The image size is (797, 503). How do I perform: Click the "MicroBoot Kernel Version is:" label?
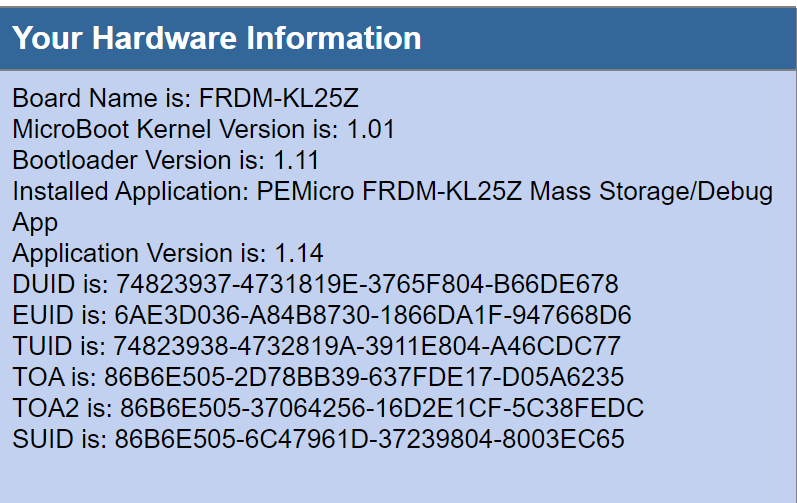coord(176,130)
